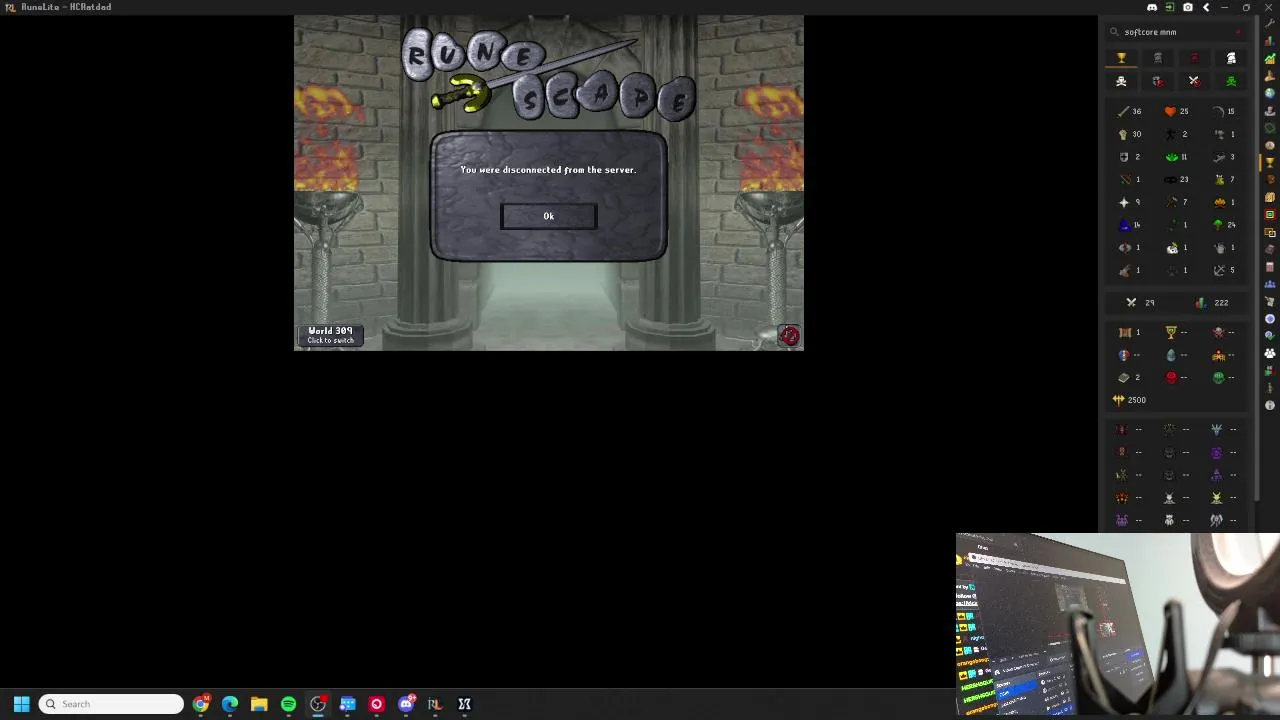Open the RuneLite configuration wrench icon

point(1270,24)
